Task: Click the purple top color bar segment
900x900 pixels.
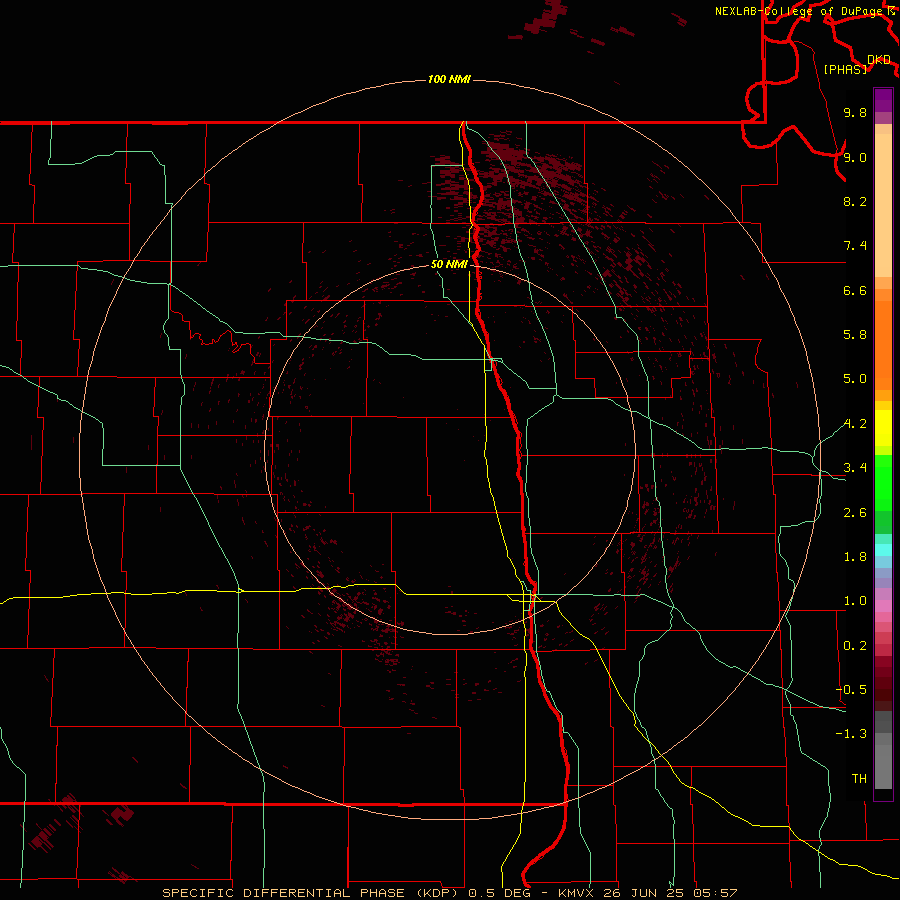Action: 883,100
